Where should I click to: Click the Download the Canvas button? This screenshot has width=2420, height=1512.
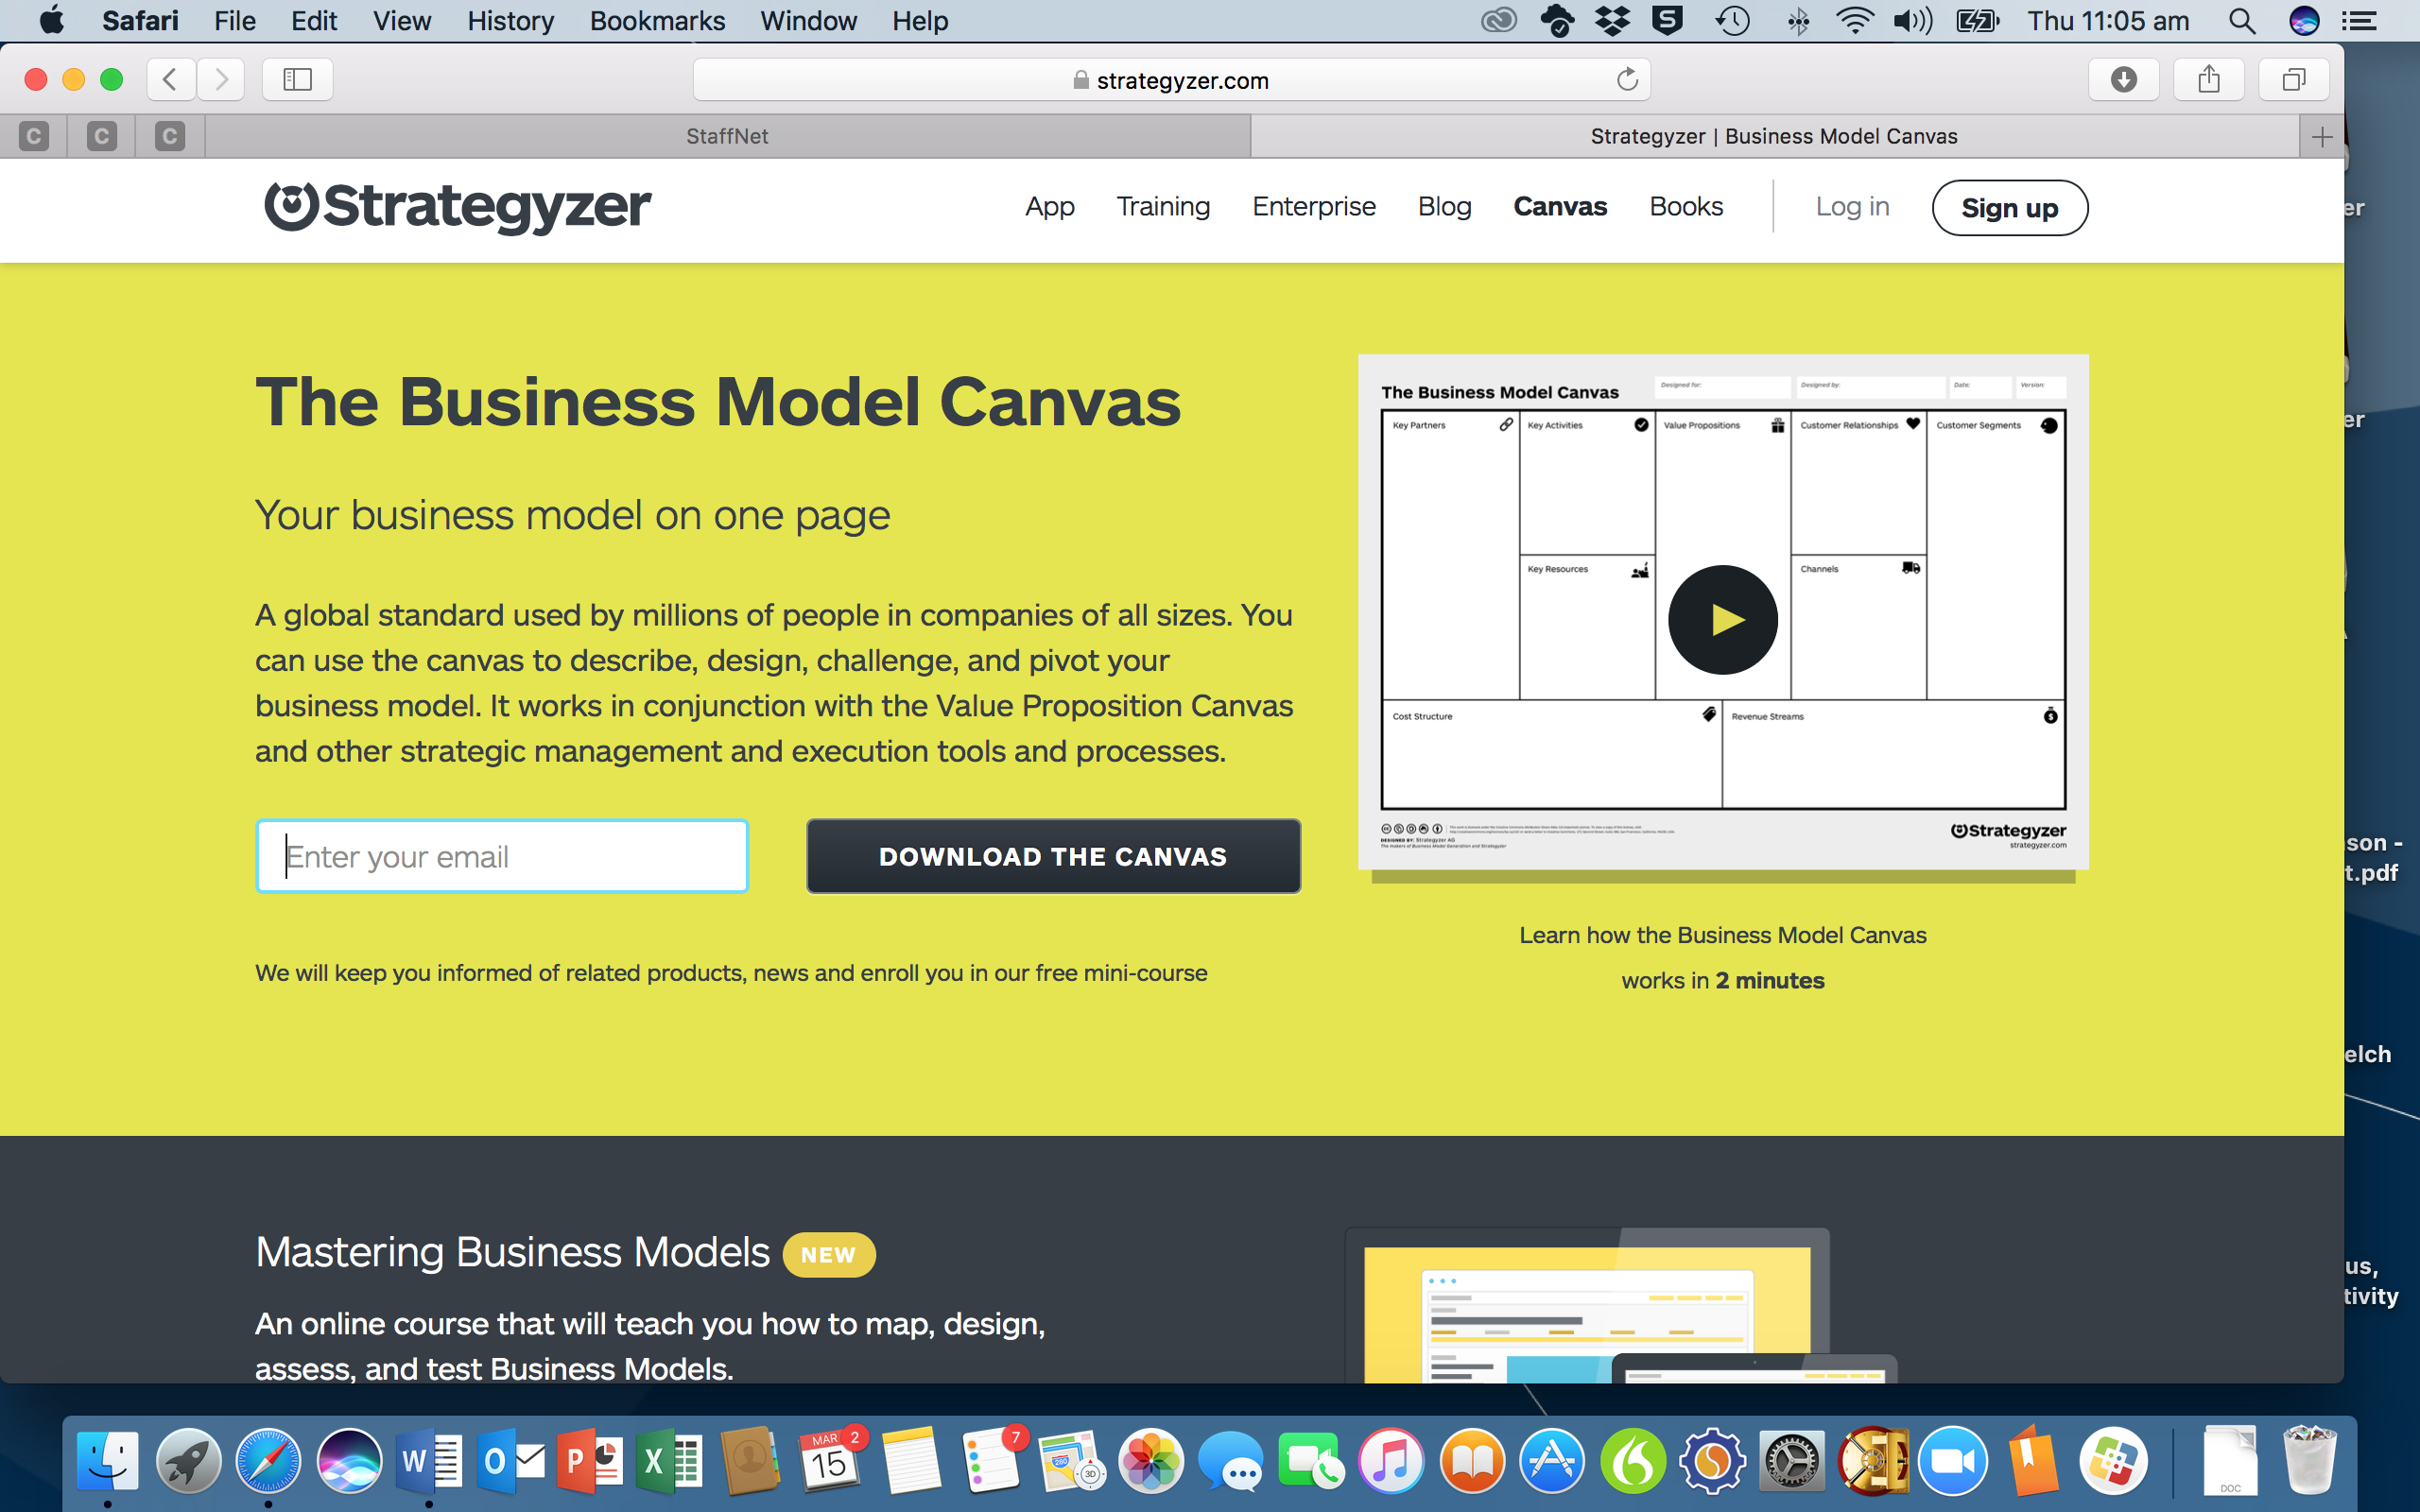pyautogui.click(x=1053, y=856)
